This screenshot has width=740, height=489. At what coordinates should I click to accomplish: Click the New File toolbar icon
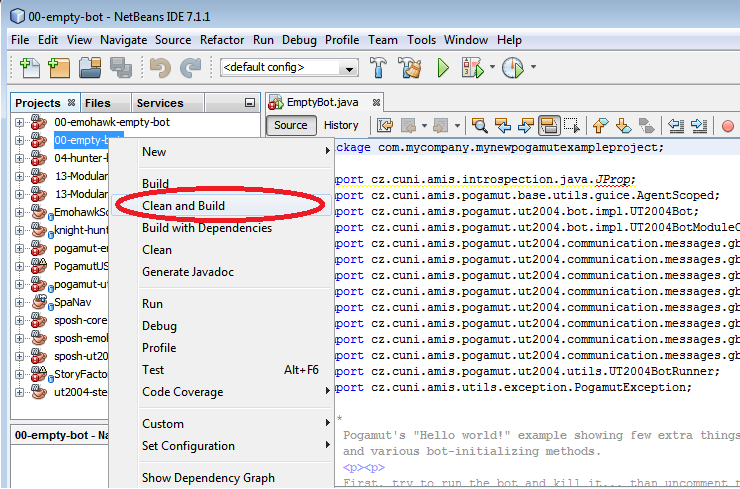pos(30,68)
